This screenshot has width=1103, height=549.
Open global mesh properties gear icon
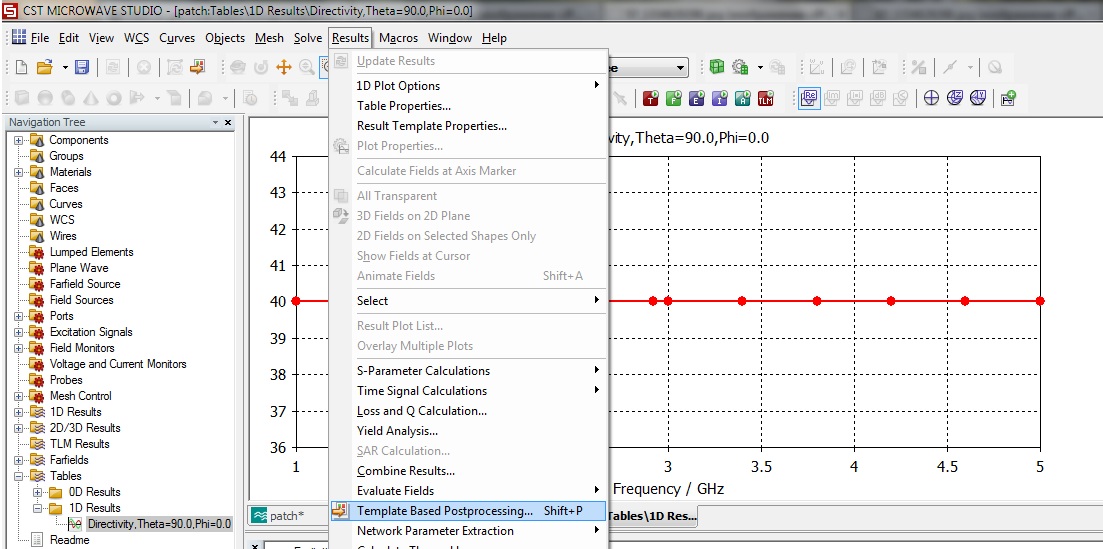click(x=739, y=68)
